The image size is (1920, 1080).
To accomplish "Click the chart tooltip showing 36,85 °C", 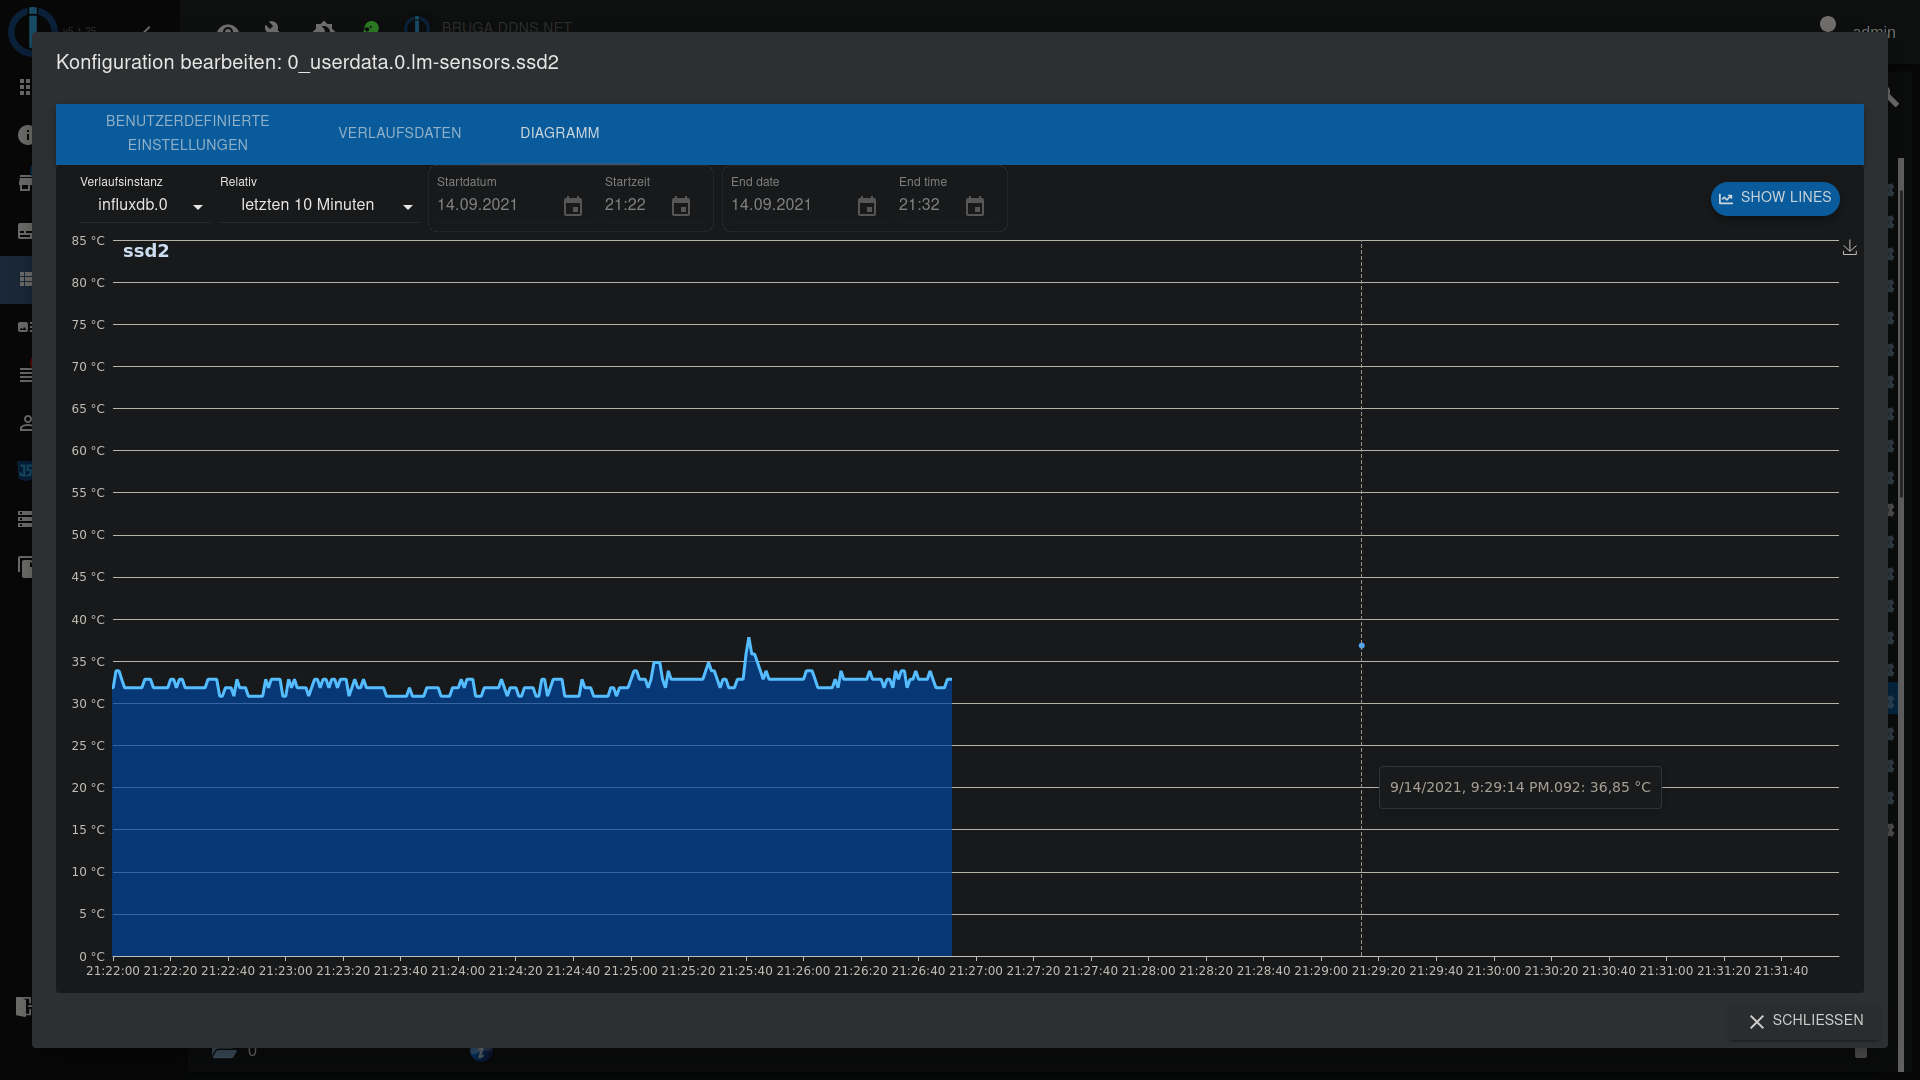I will (1520, 787).
